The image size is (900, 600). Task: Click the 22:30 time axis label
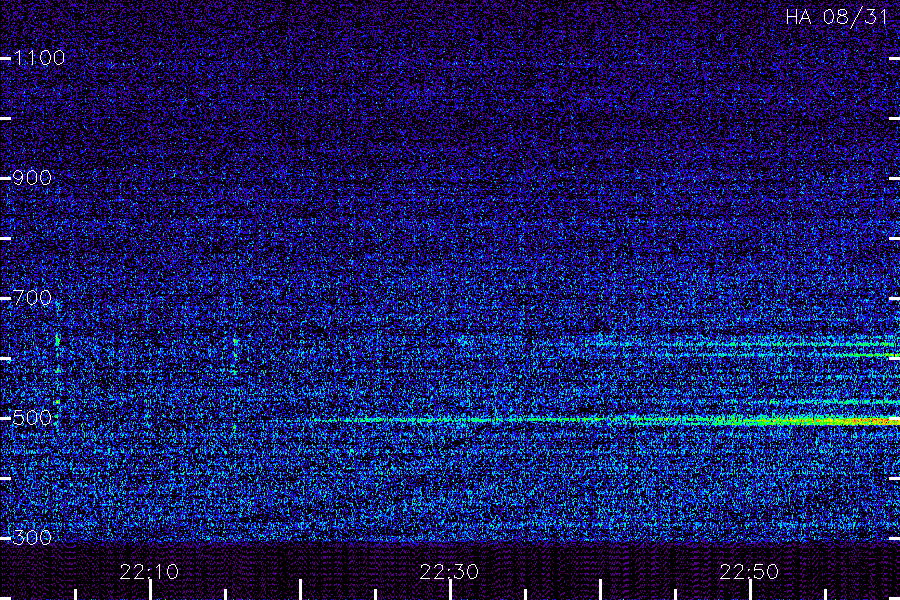pyautogui.click(x=449, y=572)
